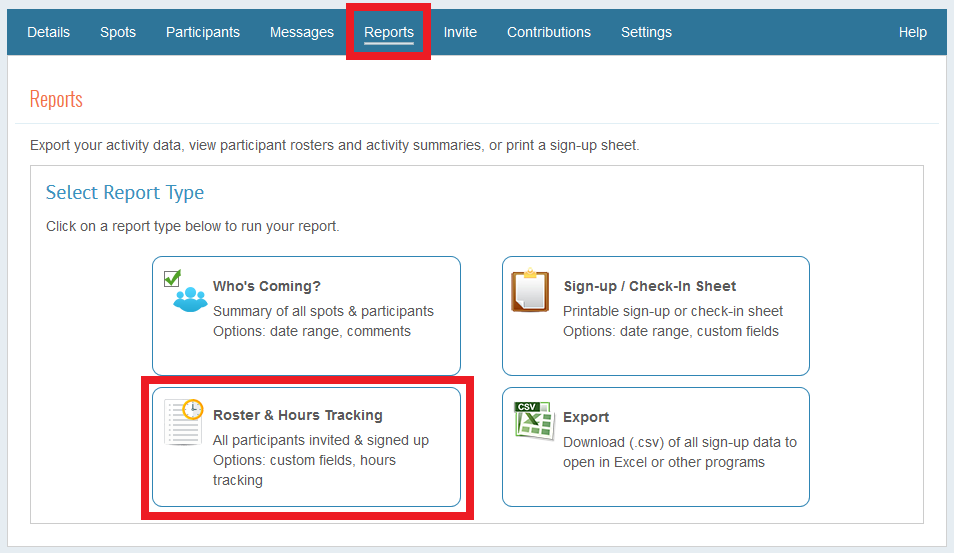
Task: Click the clipboard Sign-up Sheet icon
Action: pyautogui.click(x=530, y=292)
